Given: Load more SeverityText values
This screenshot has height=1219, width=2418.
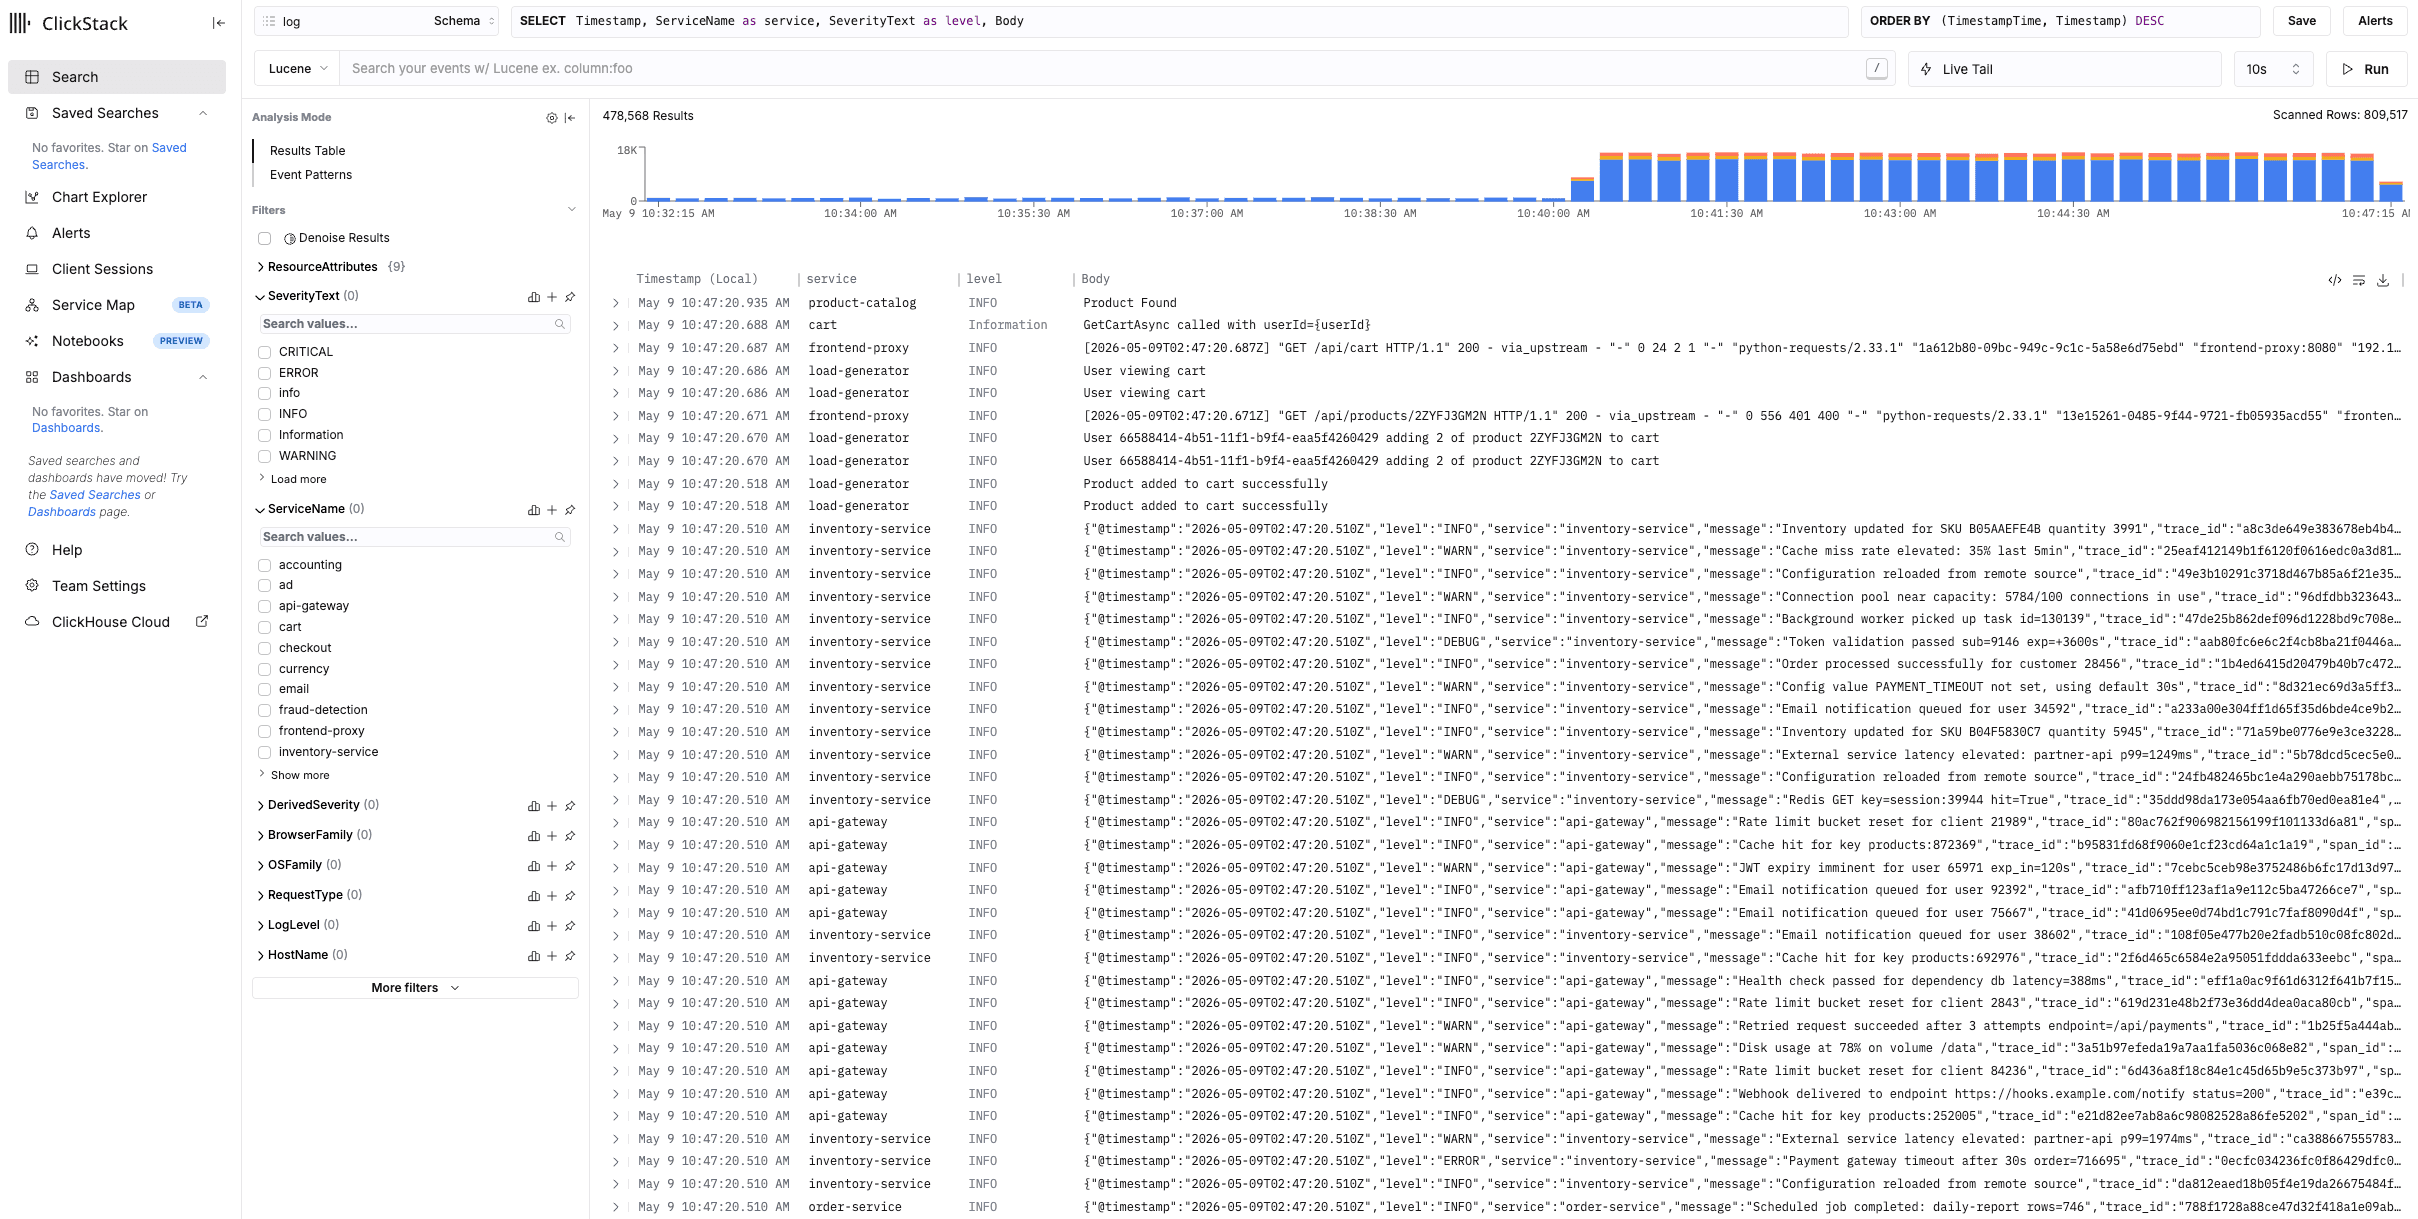Looking at the screenshot, I should (292, 479).
